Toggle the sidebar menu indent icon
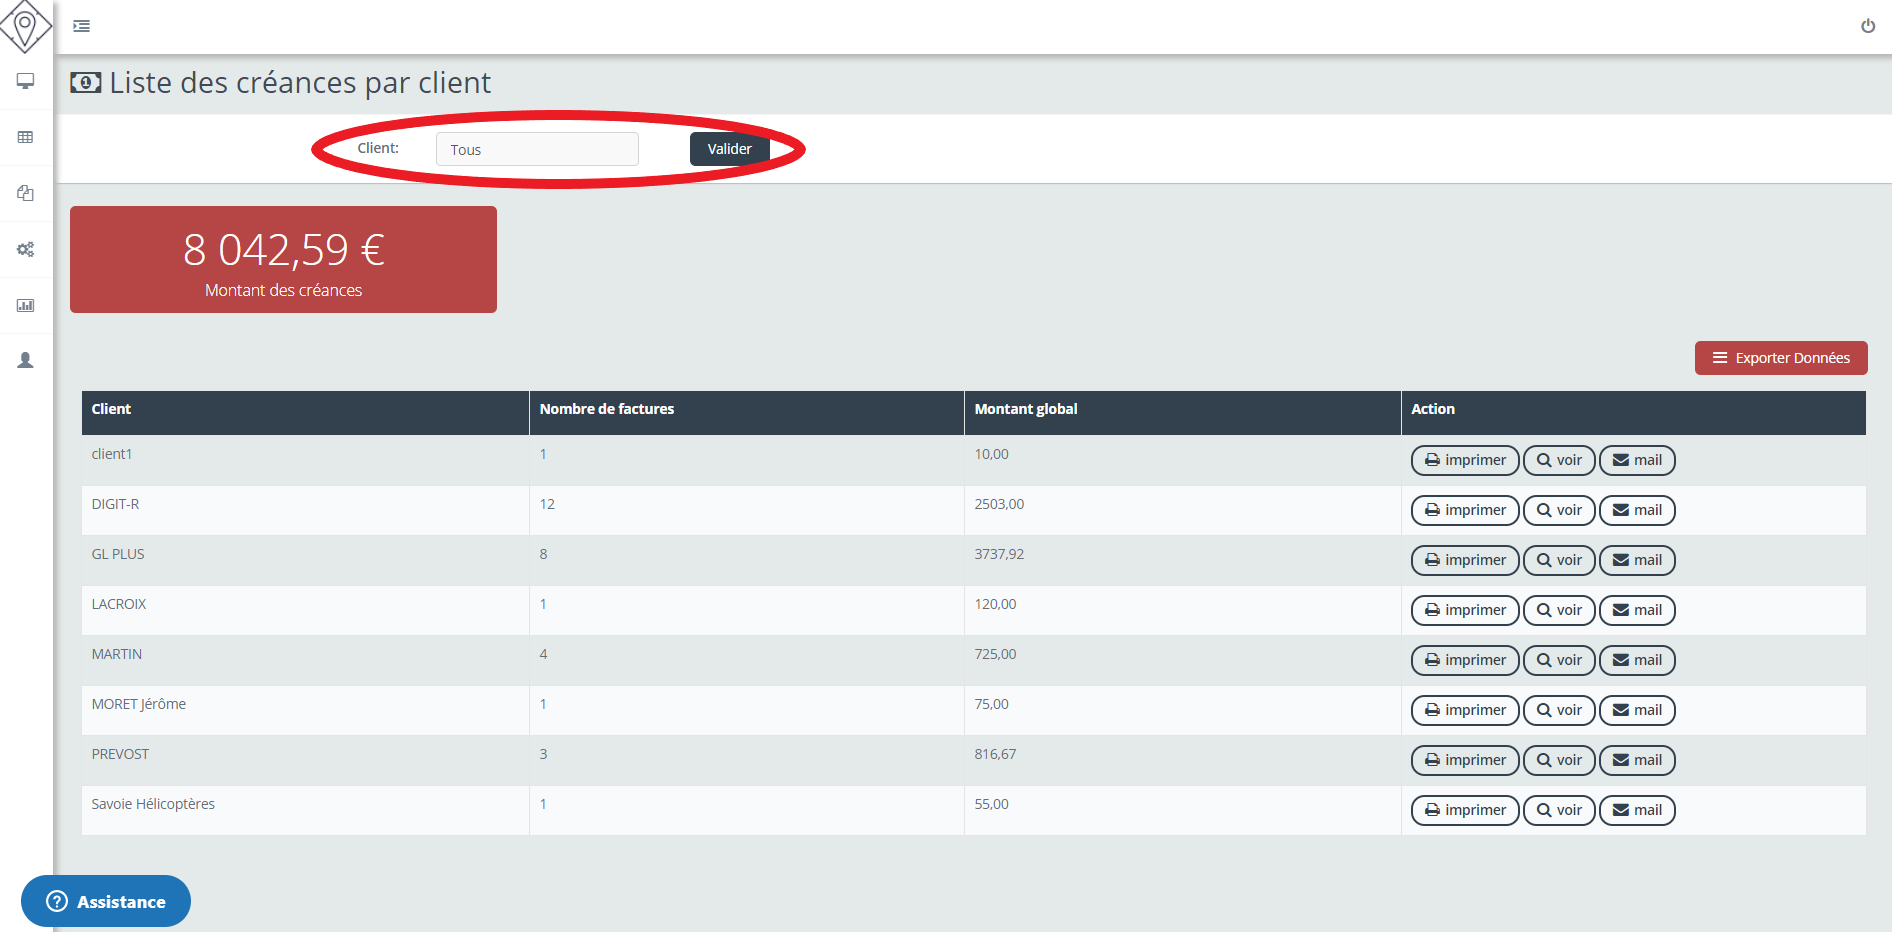Viewport: 1892px width, 932px height. 82,26
